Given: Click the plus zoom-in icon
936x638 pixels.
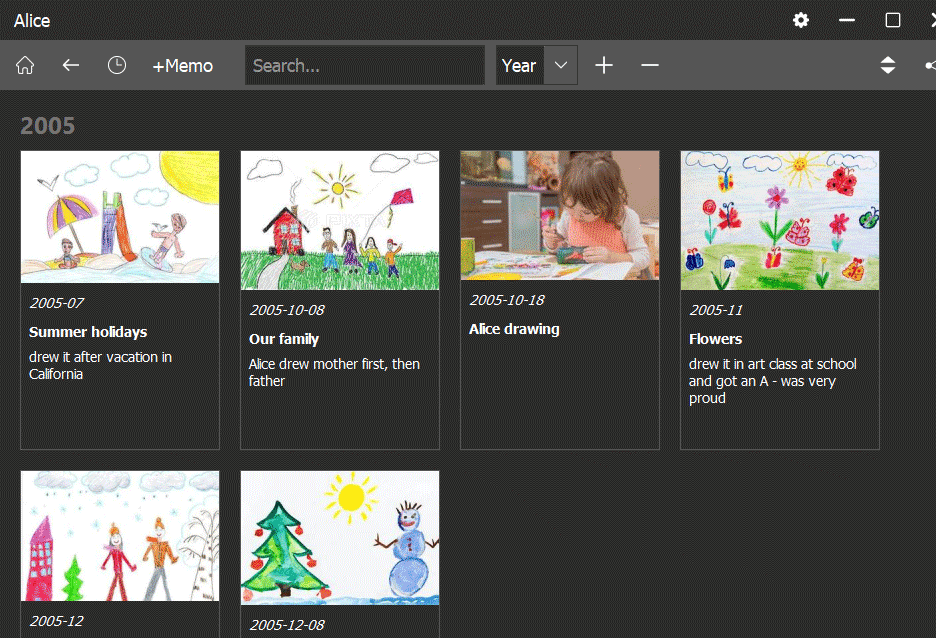Looking at the screenshot, I should tap(604, 65).
